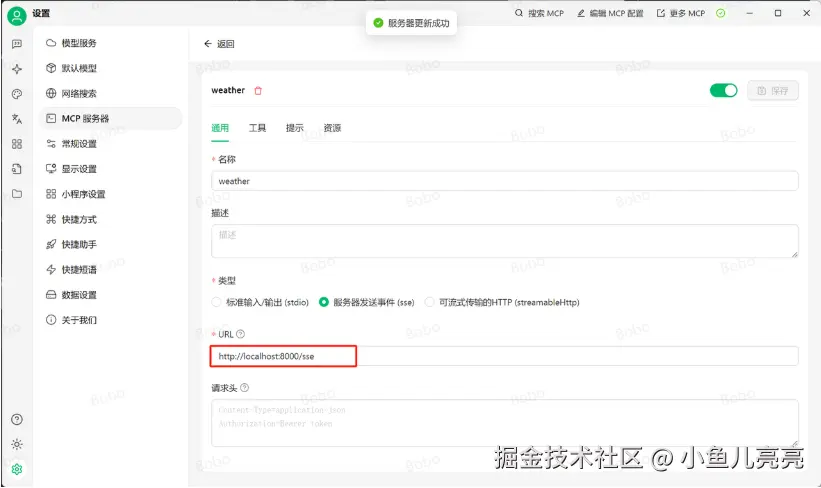Switch to the 通用 tab
The height and width of the screenshot is (488, 821).
[220, 128]
